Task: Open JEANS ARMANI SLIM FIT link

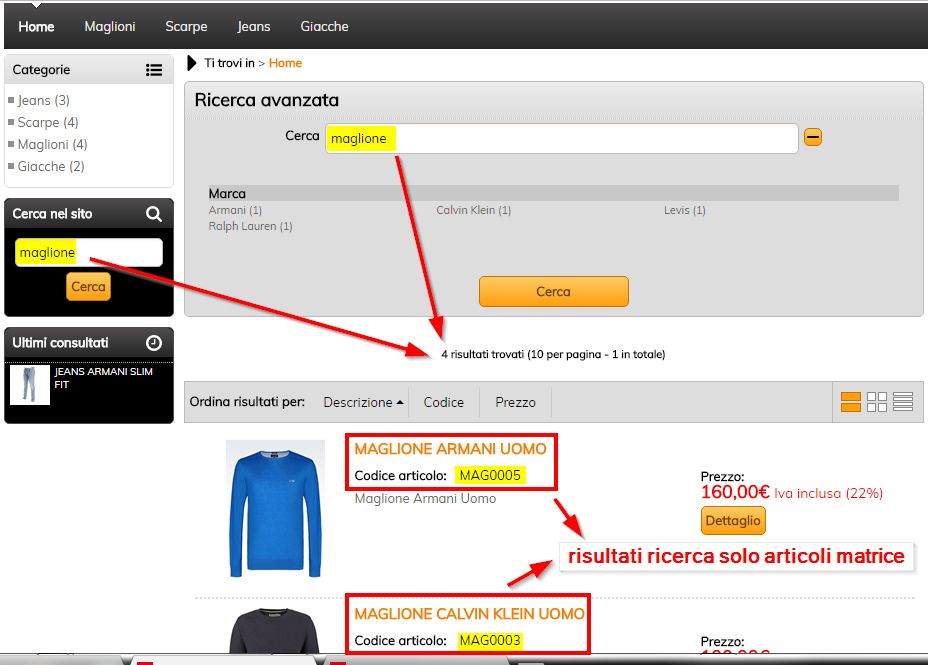Action: coord(104,377)
